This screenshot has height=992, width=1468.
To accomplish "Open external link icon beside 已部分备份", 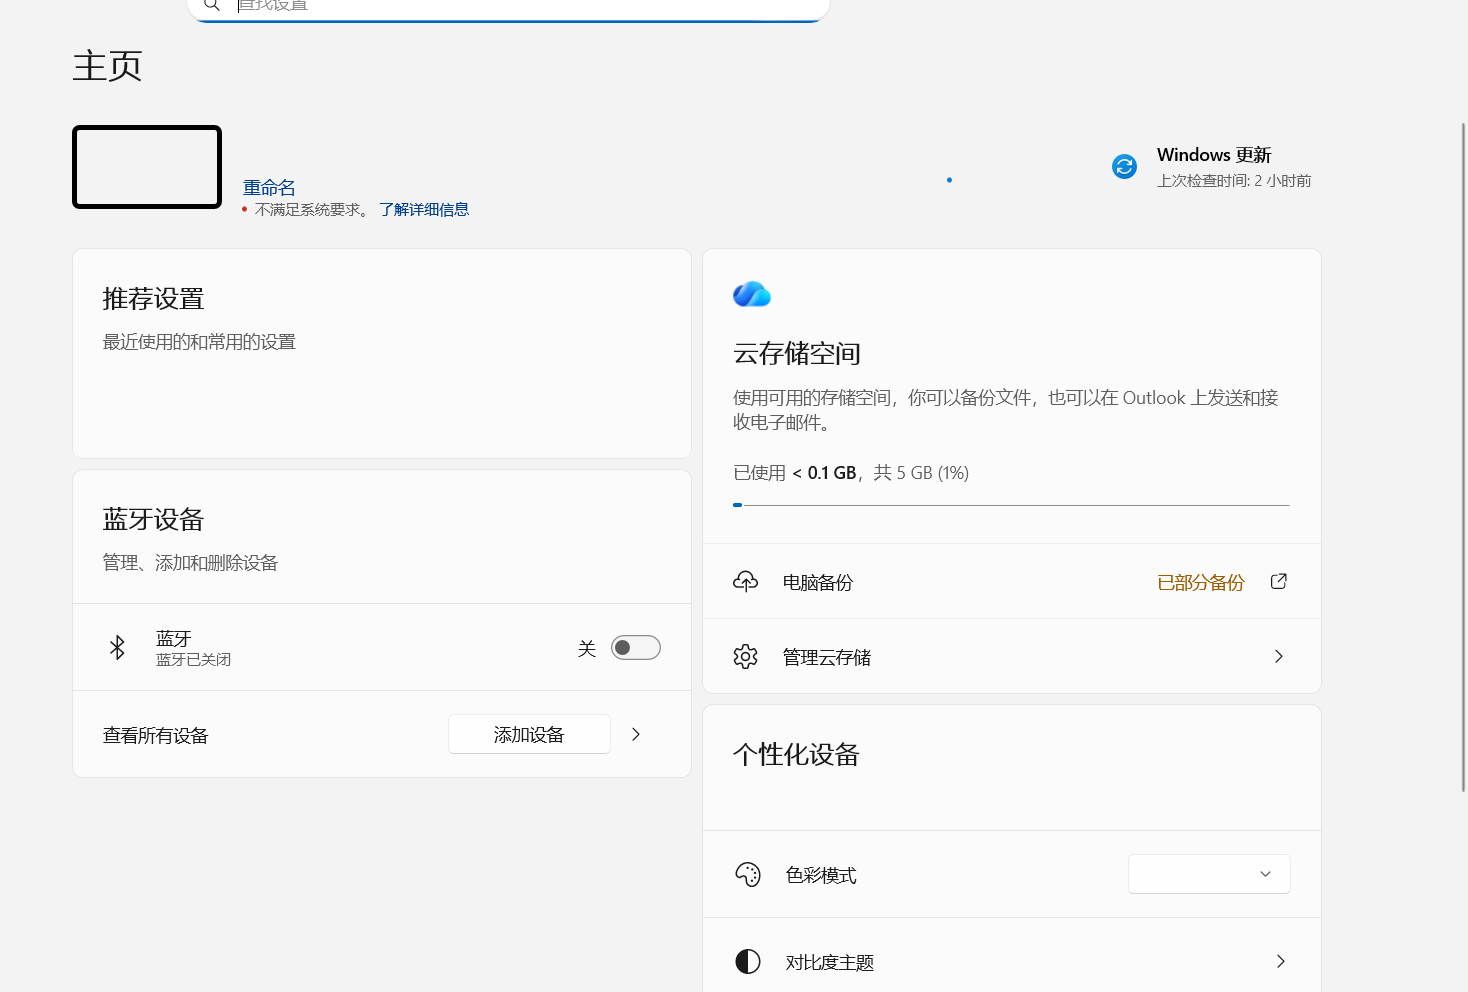I will (1278, 581).
